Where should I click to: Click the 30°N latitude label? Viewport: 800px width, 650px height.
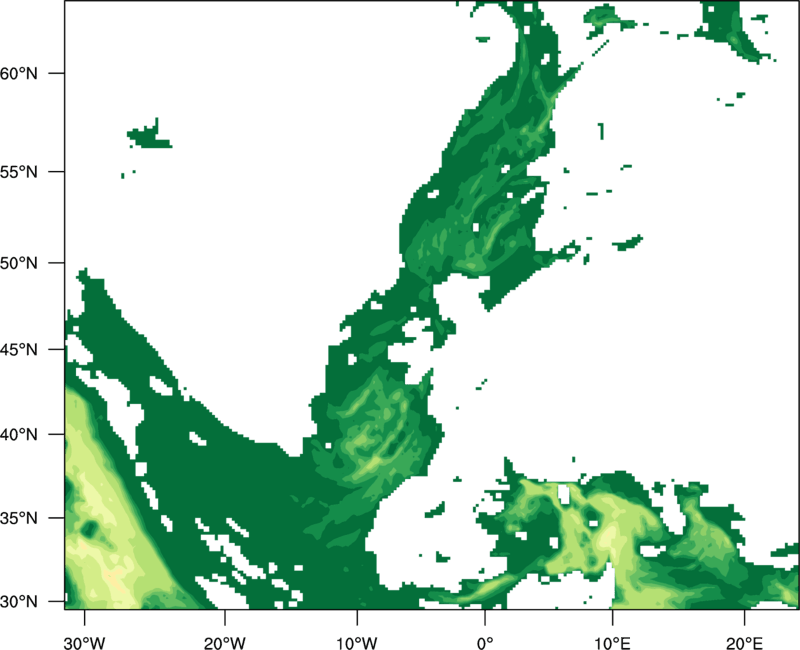(x=19, y=602)
